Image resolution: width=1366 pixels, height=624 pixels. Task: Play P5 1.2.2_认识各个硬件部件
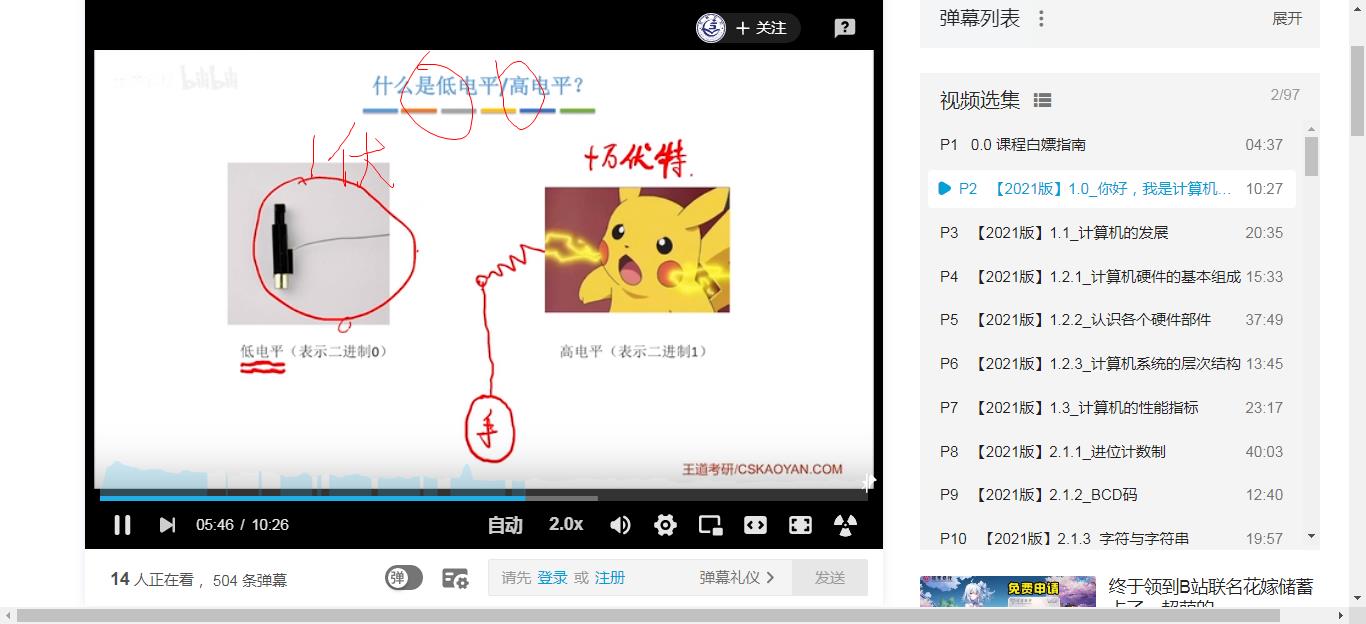[1111, 320]
